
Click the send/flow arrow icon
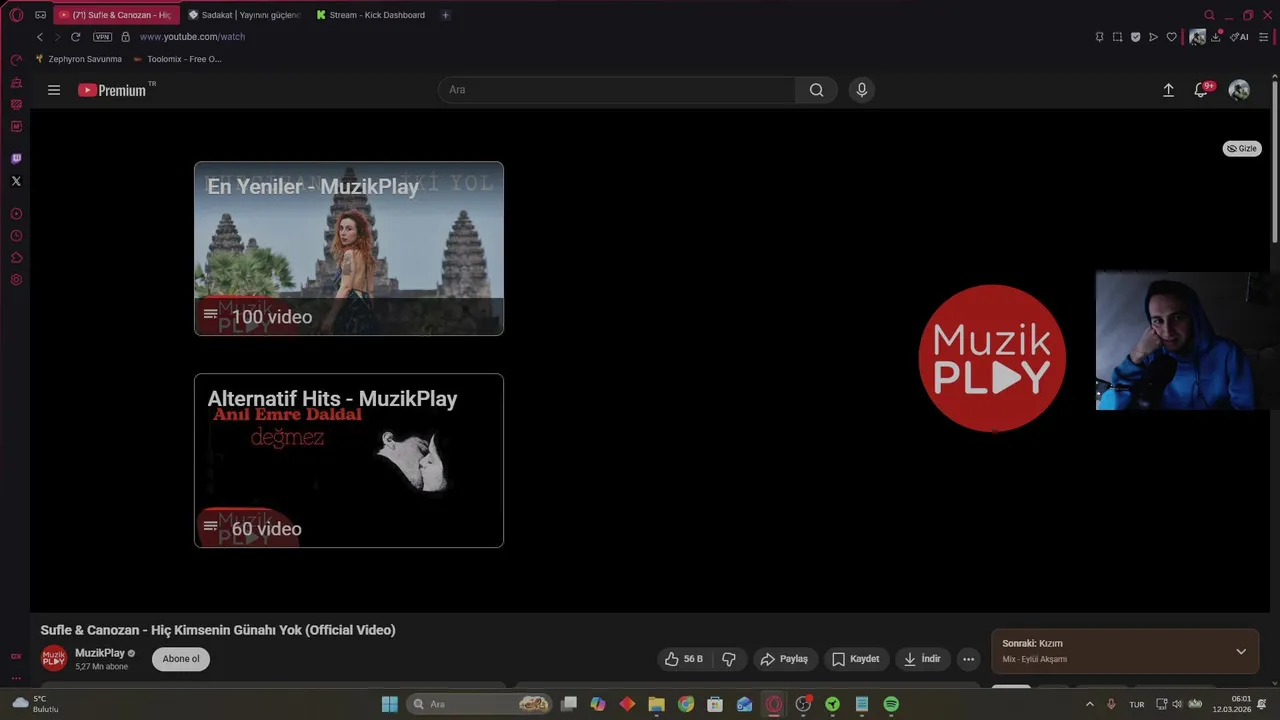point(1153,37)
